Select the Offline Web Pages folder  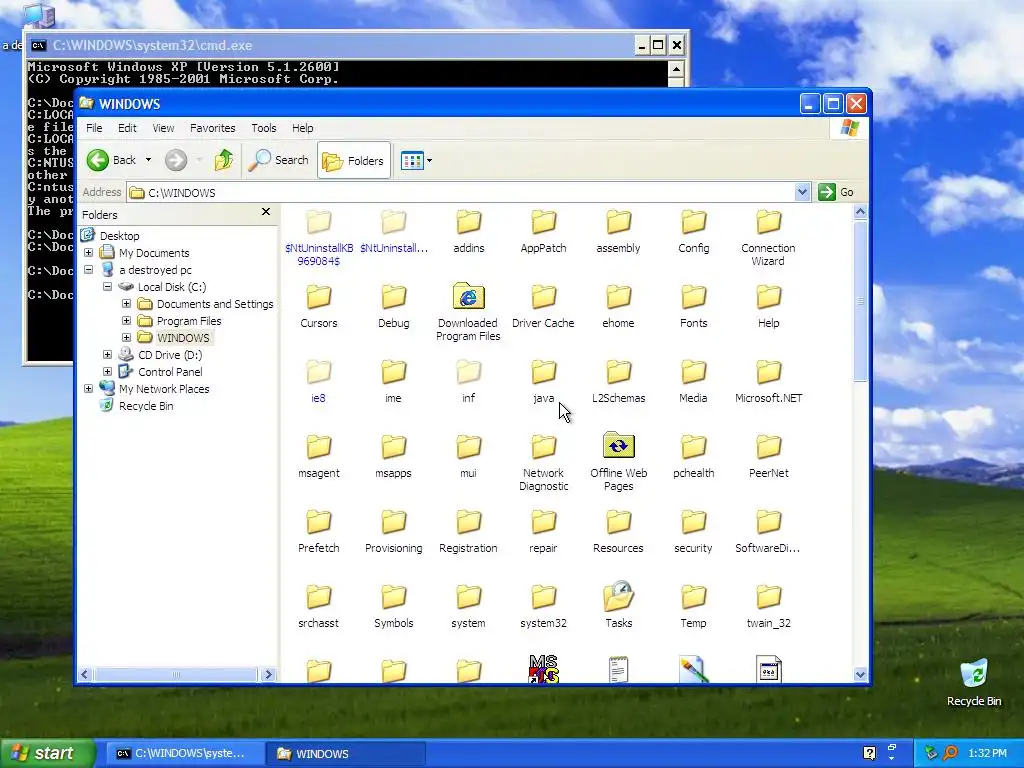click(x=618, y=462)
